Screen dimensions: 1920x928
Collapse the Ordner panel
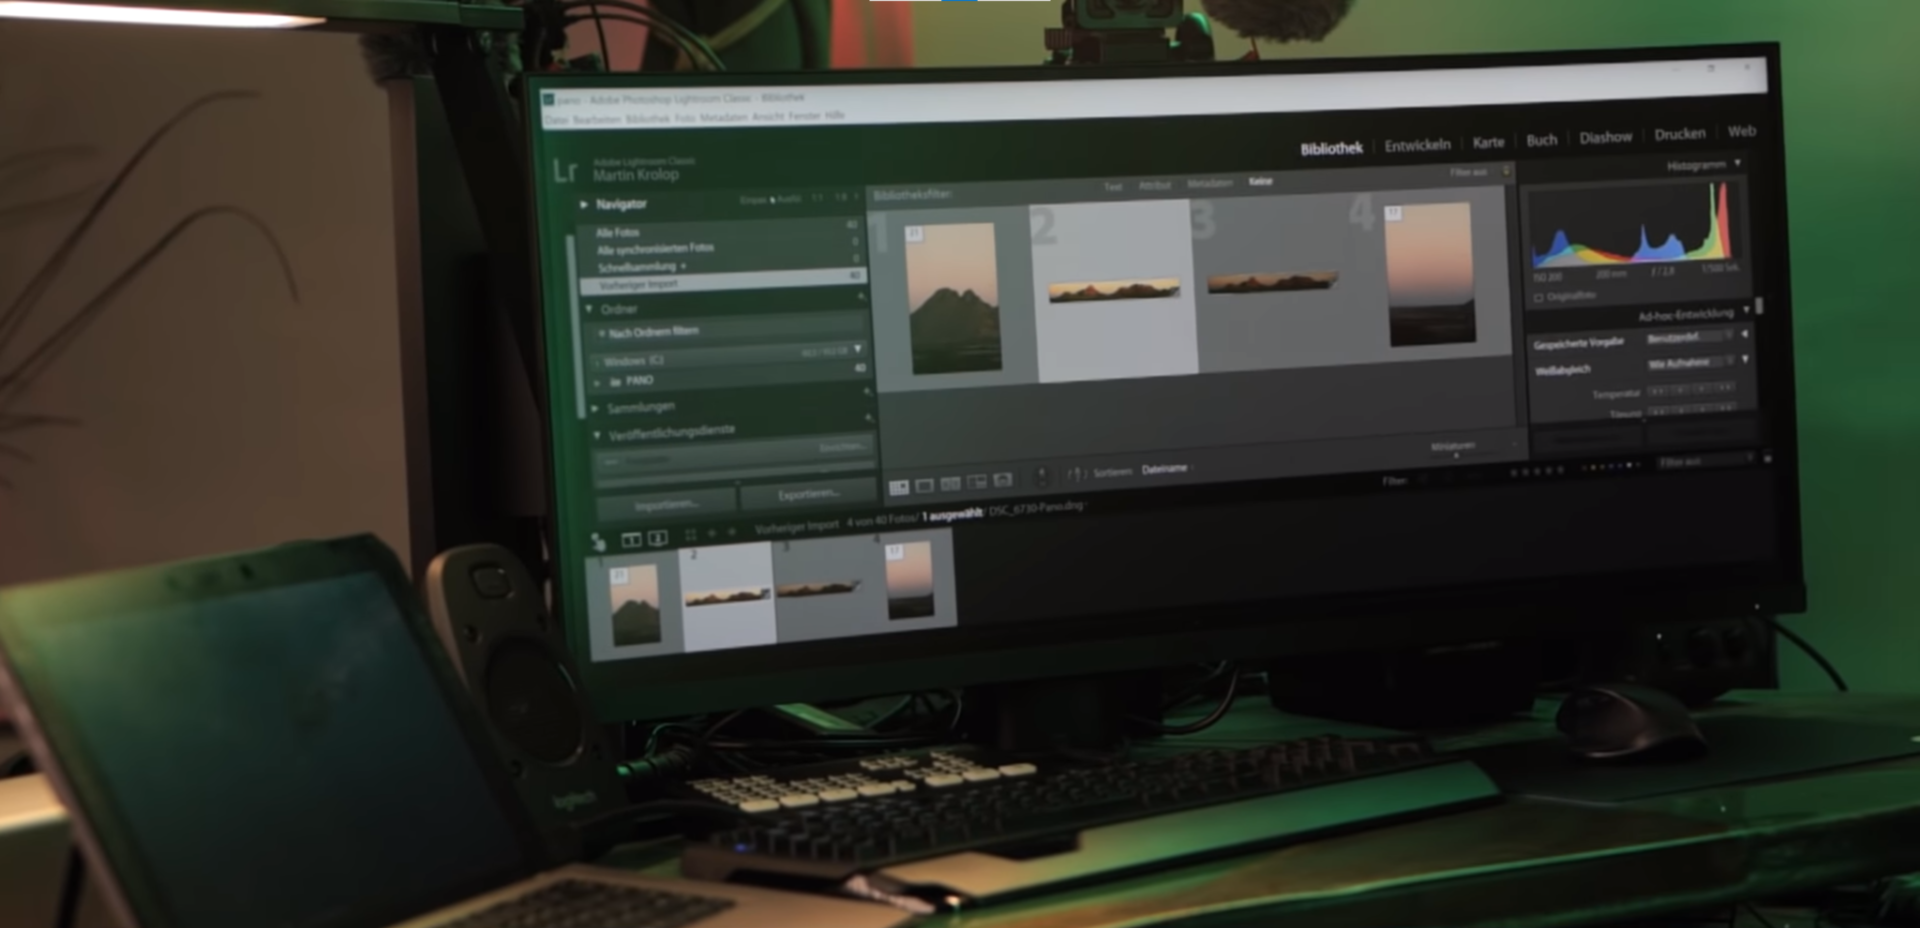[589, 309]
